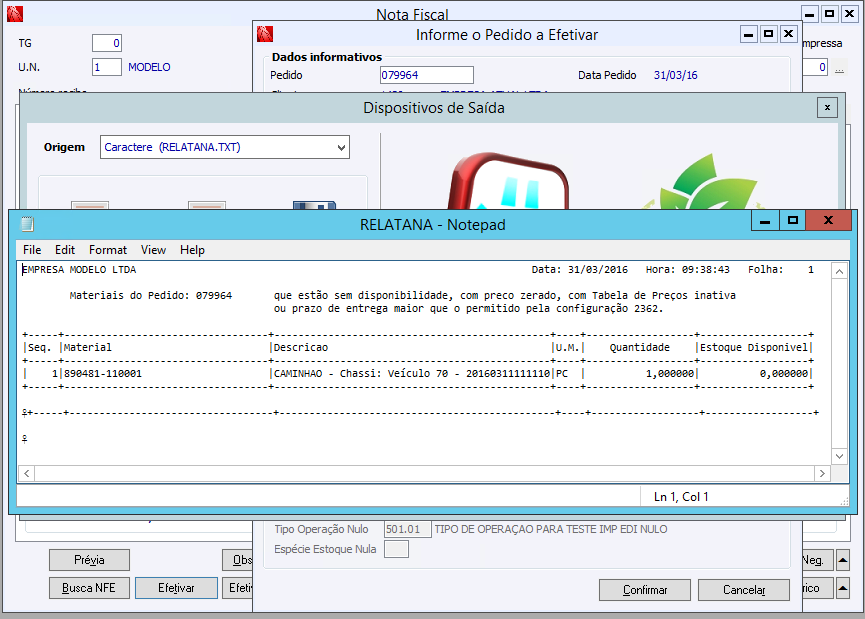Close the Dispositivos de Saída dialog
Image resolution: width=865 pixels, height=619 pixels.
coord(827,108)
